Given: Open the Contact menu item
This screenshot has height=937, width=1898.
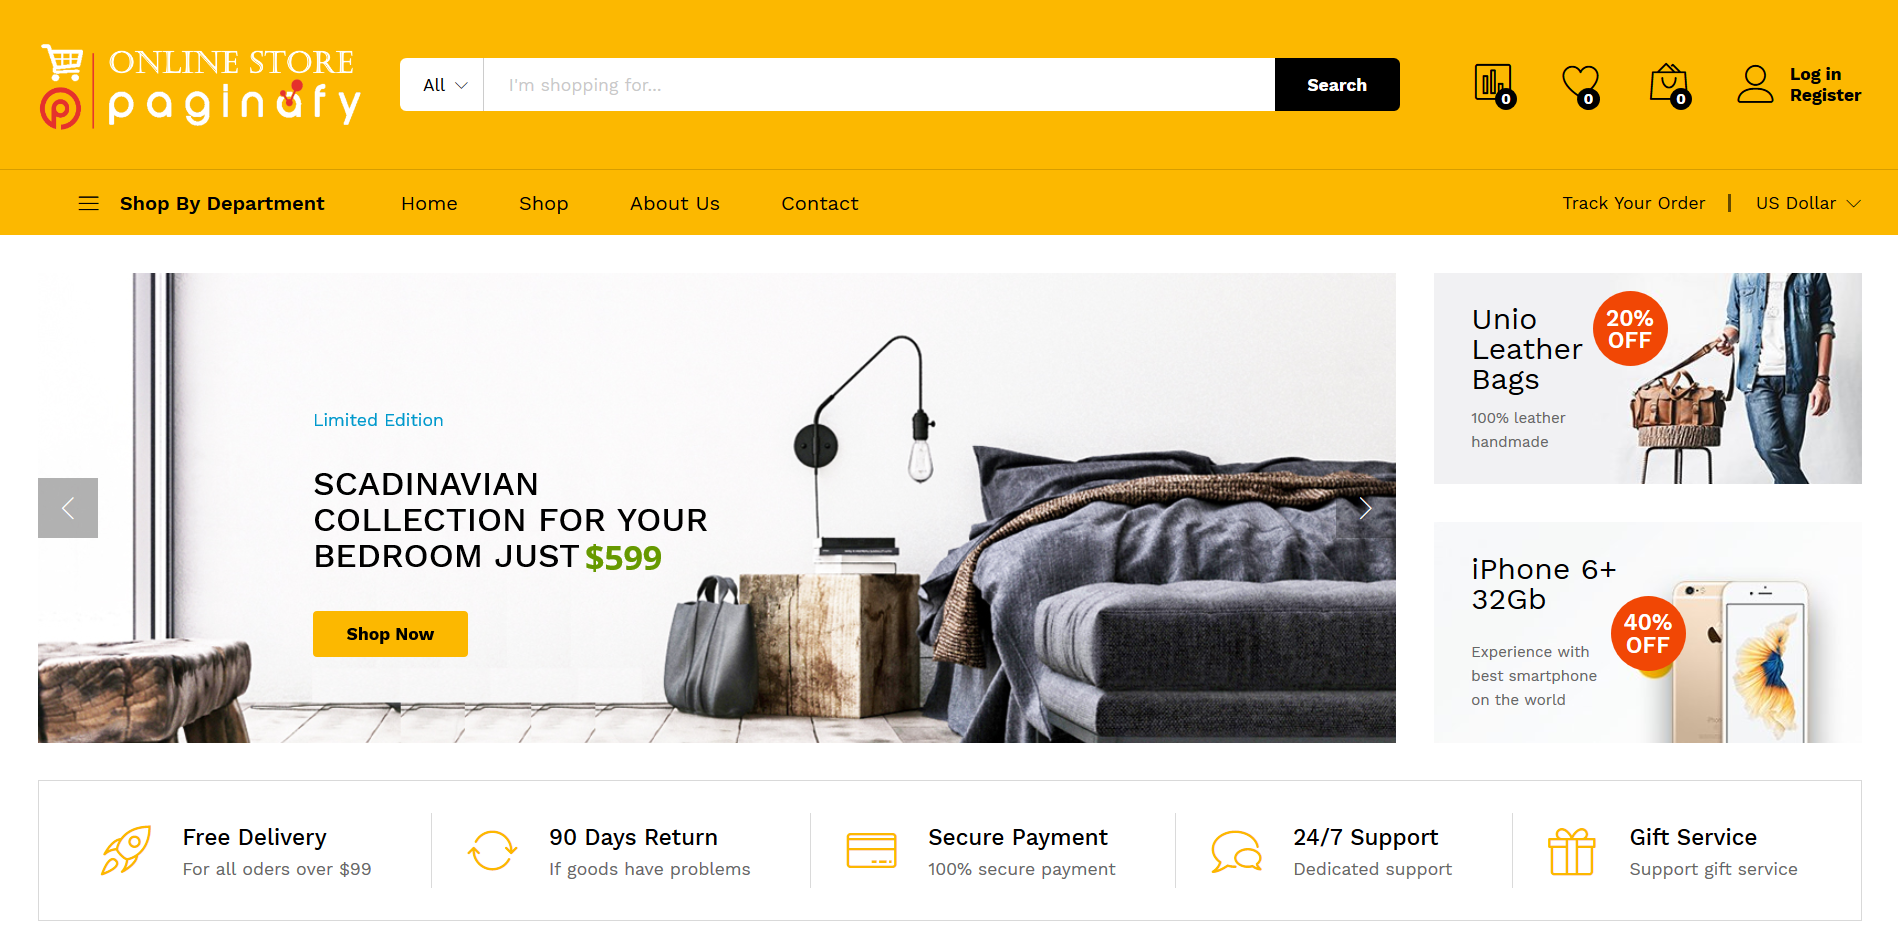Looking at the screenshot, I should click(820, 203).
